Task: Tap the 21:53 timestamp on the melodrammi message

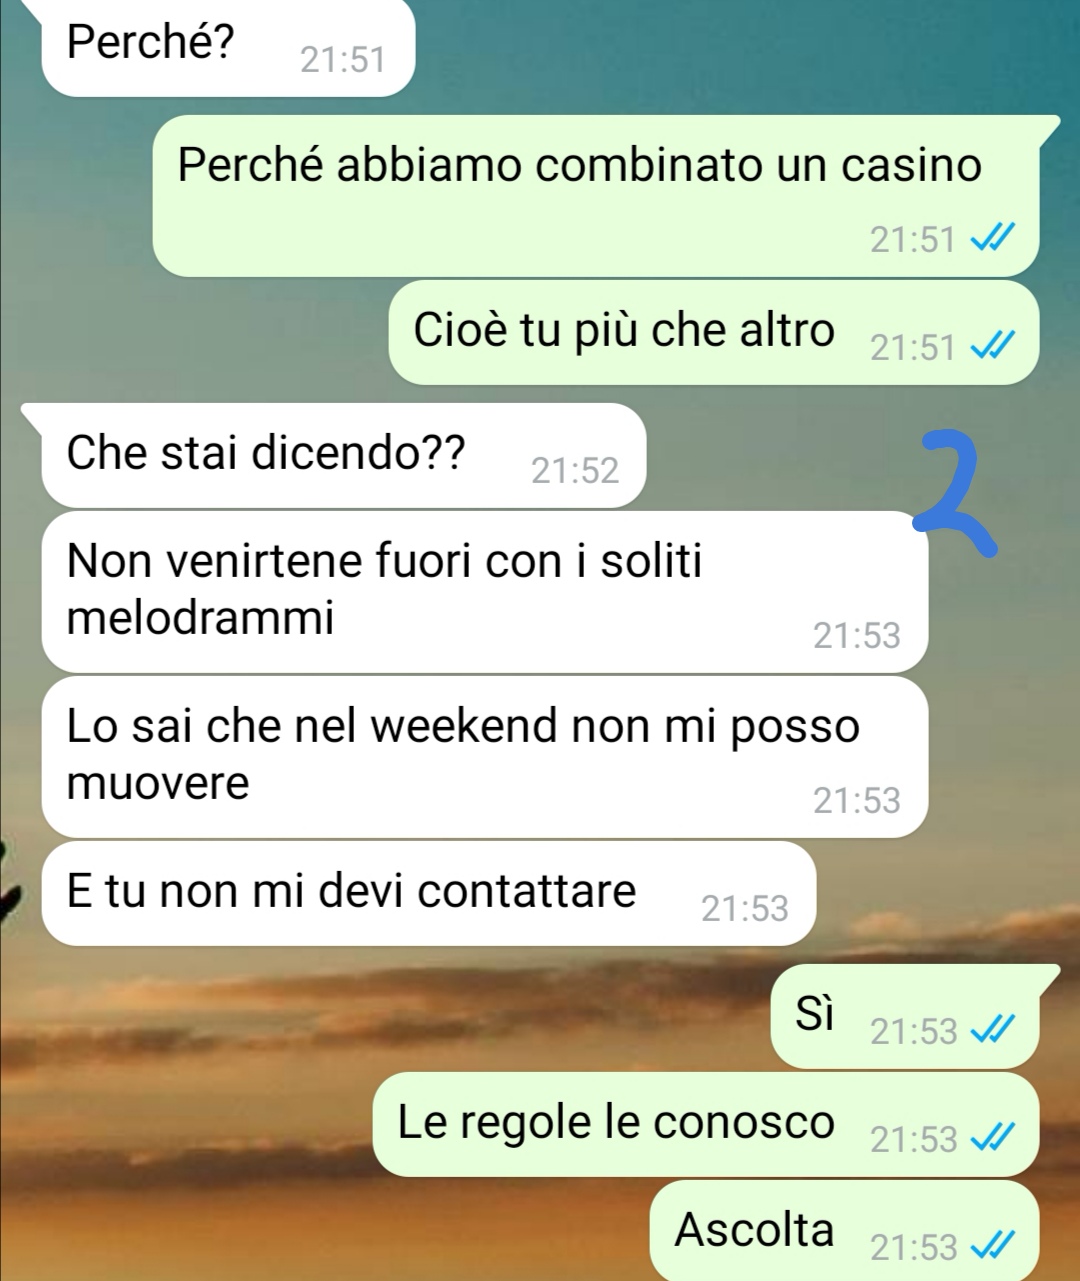Action: pos(856,635)
